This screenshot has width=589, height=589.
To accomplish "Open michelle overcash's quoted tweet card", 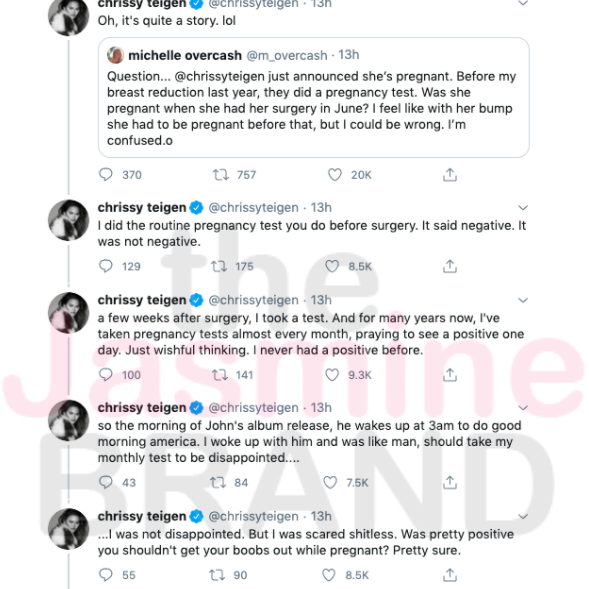I will coord(314,97).
